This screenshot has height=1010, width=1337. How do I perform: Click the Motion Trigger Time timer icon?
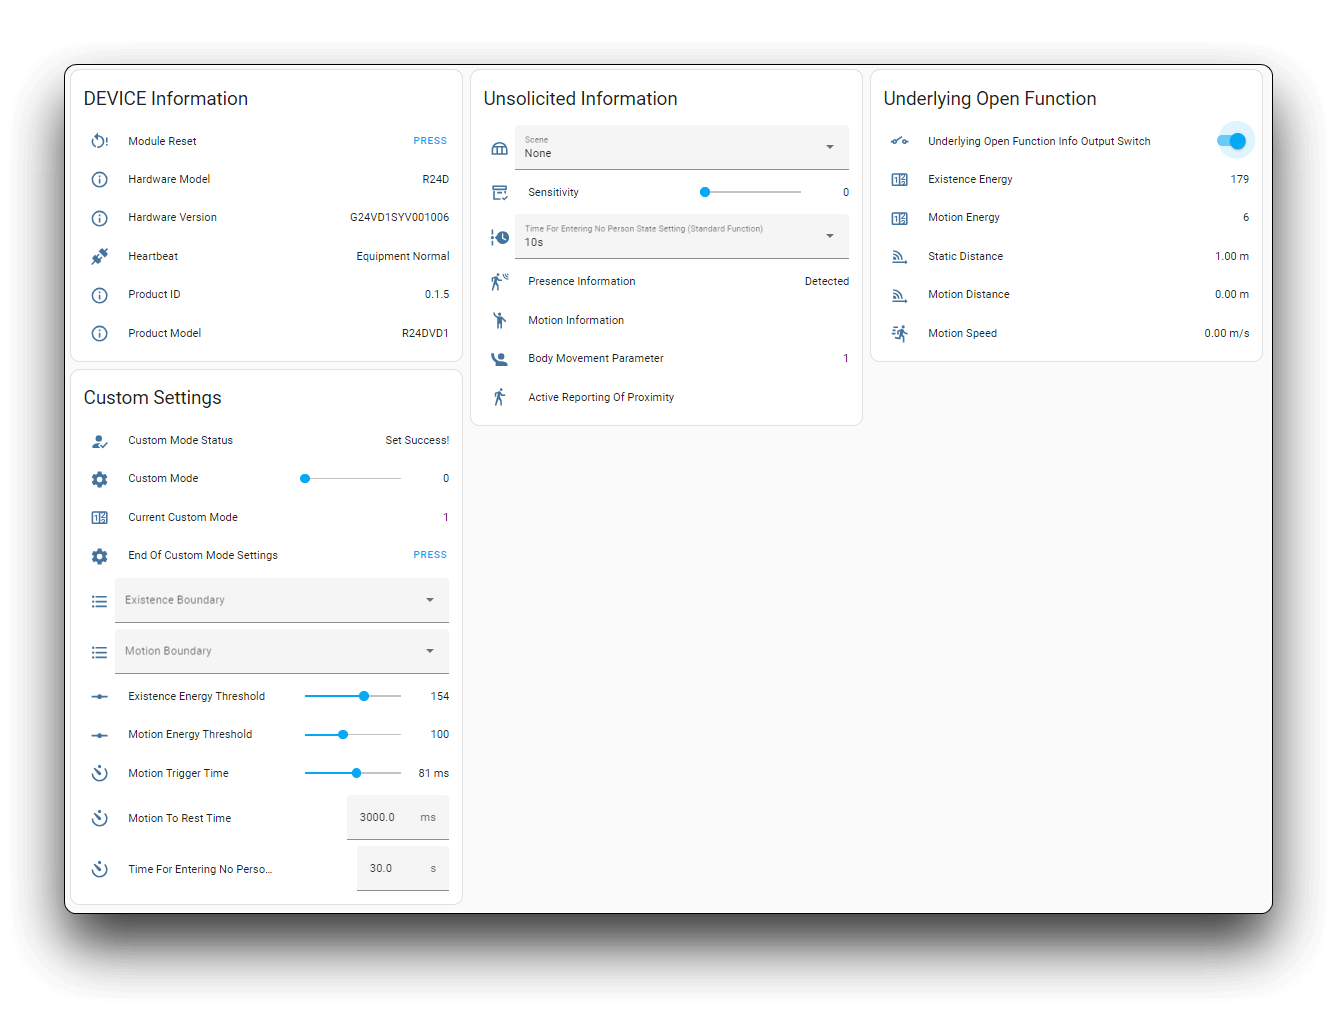(x=100, y=774)
